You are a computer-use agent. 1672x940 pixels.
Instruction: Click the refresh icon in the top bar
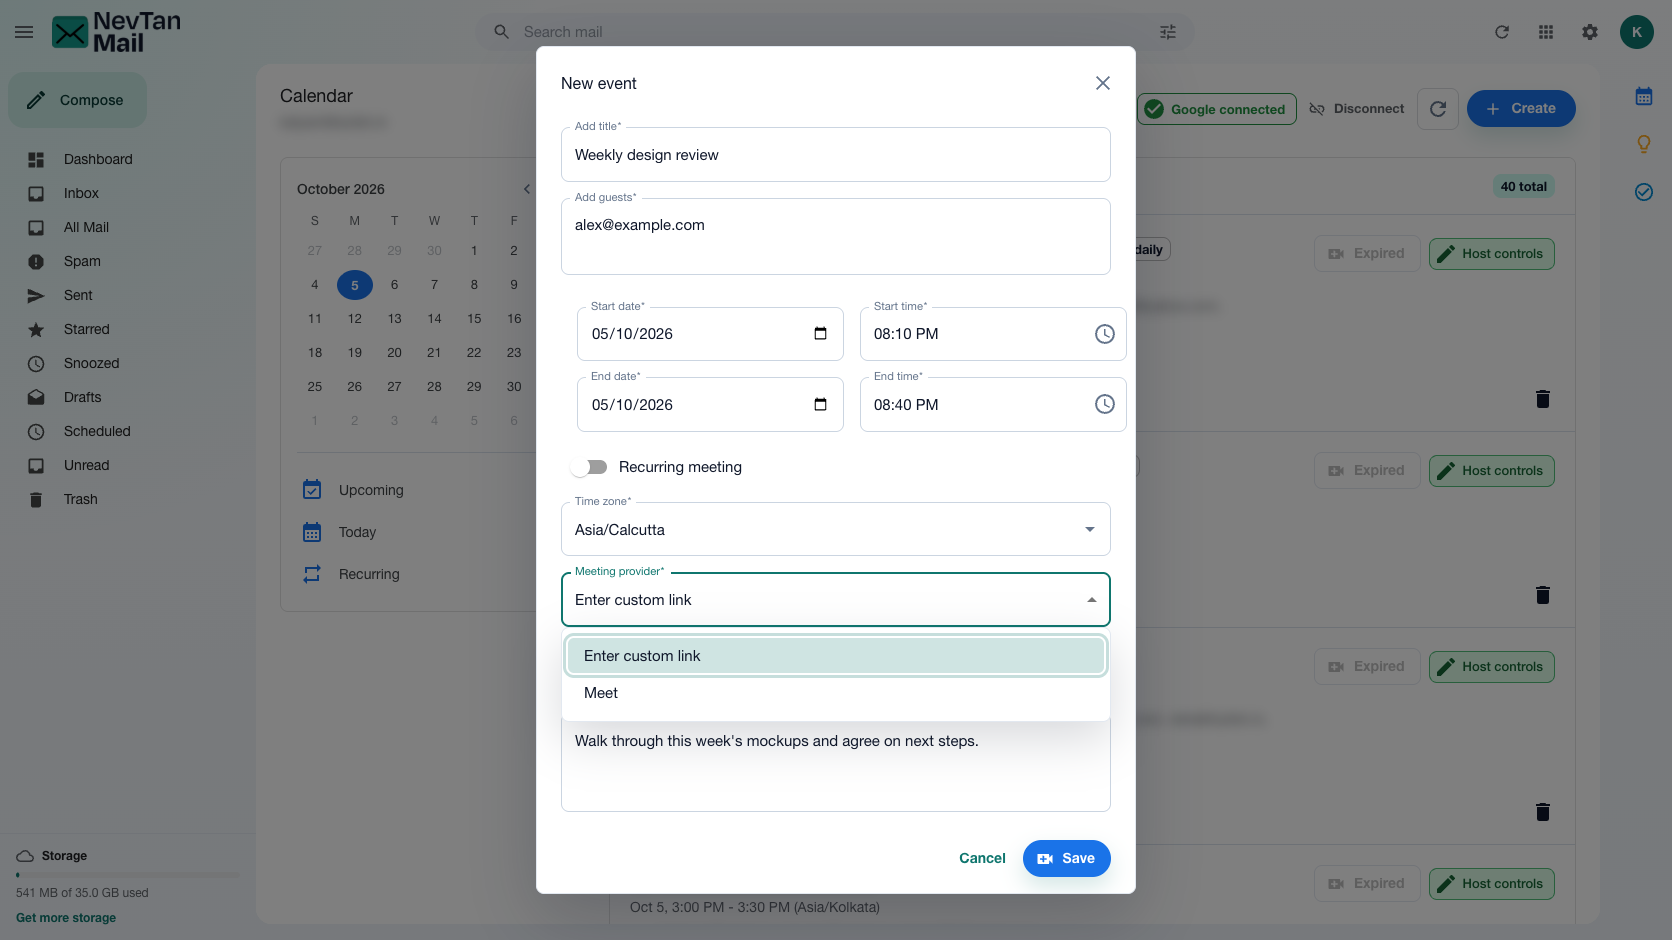1502,32
